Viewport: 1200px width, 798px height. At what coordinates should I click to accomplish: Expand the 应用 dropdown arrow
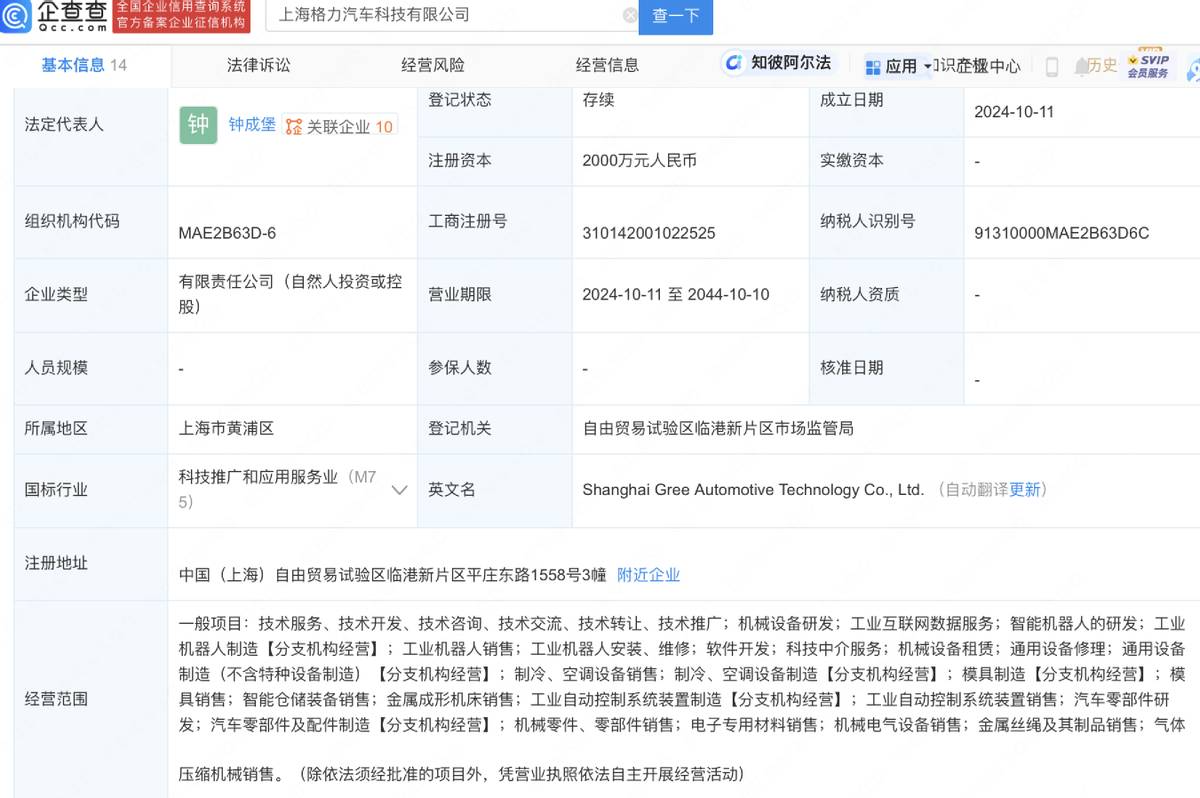tap(927, 66)
